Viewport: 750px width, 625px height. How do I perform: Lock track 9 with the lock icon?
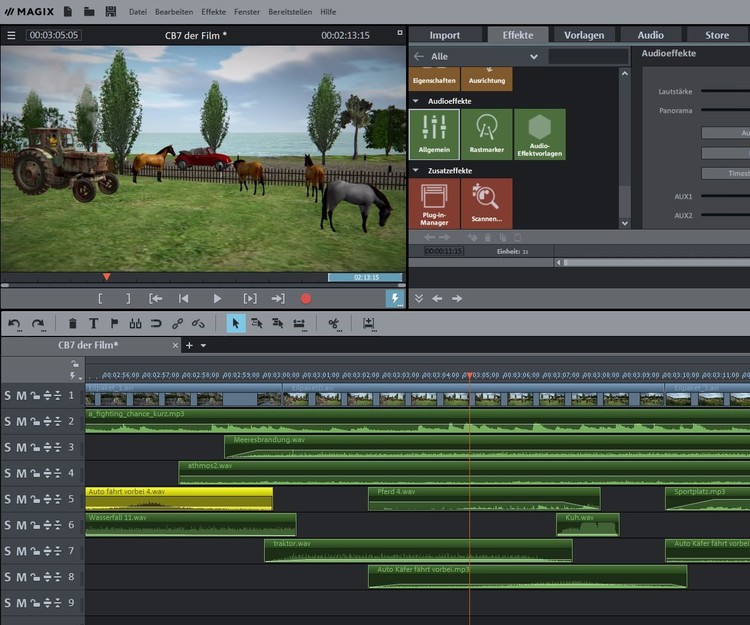35,603
